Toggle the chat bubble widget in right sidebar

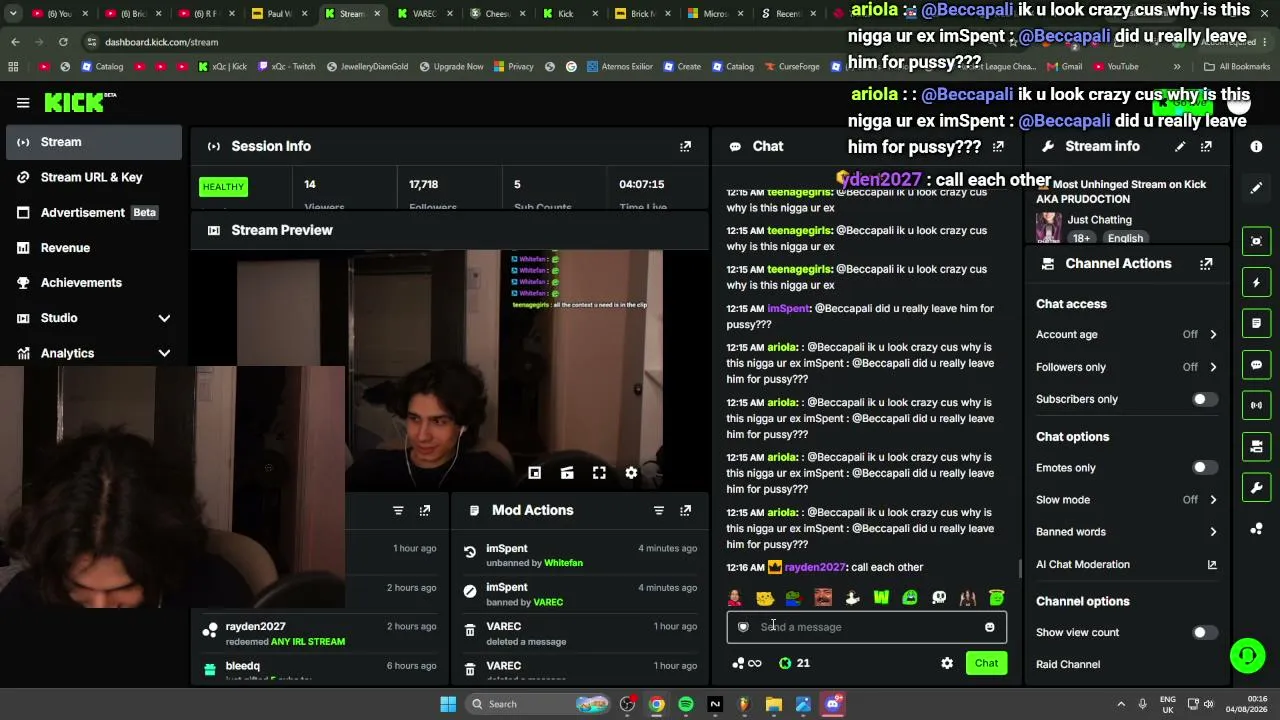coord(1256,365)
